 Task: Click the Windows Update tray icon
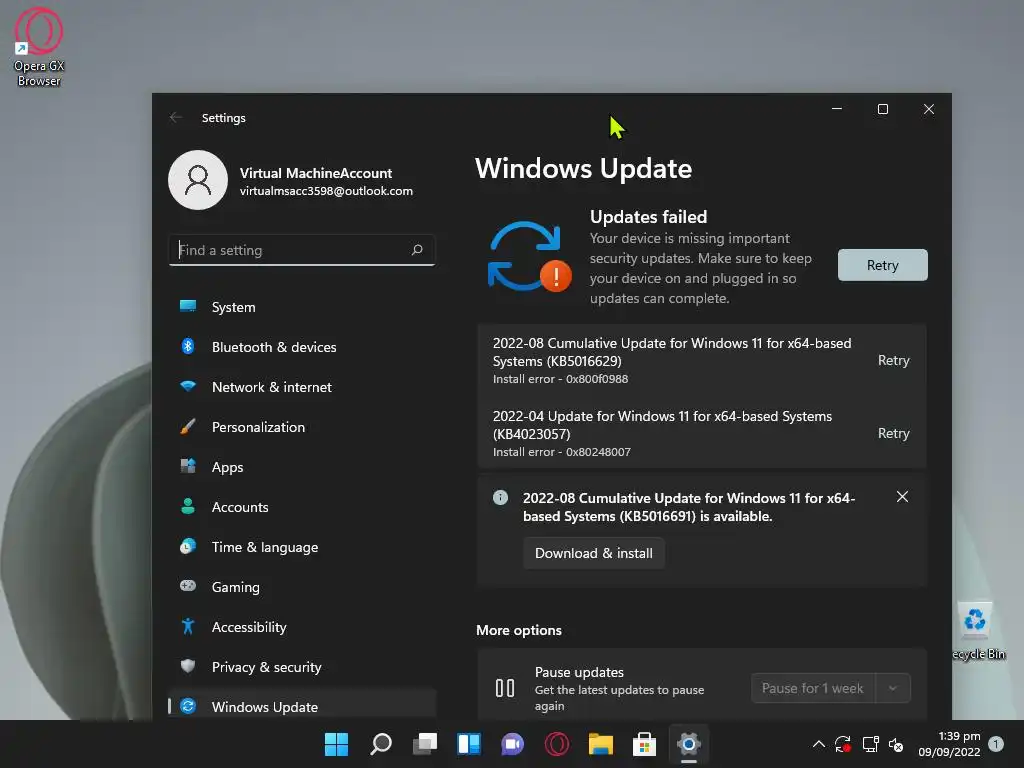click(843, 744)
